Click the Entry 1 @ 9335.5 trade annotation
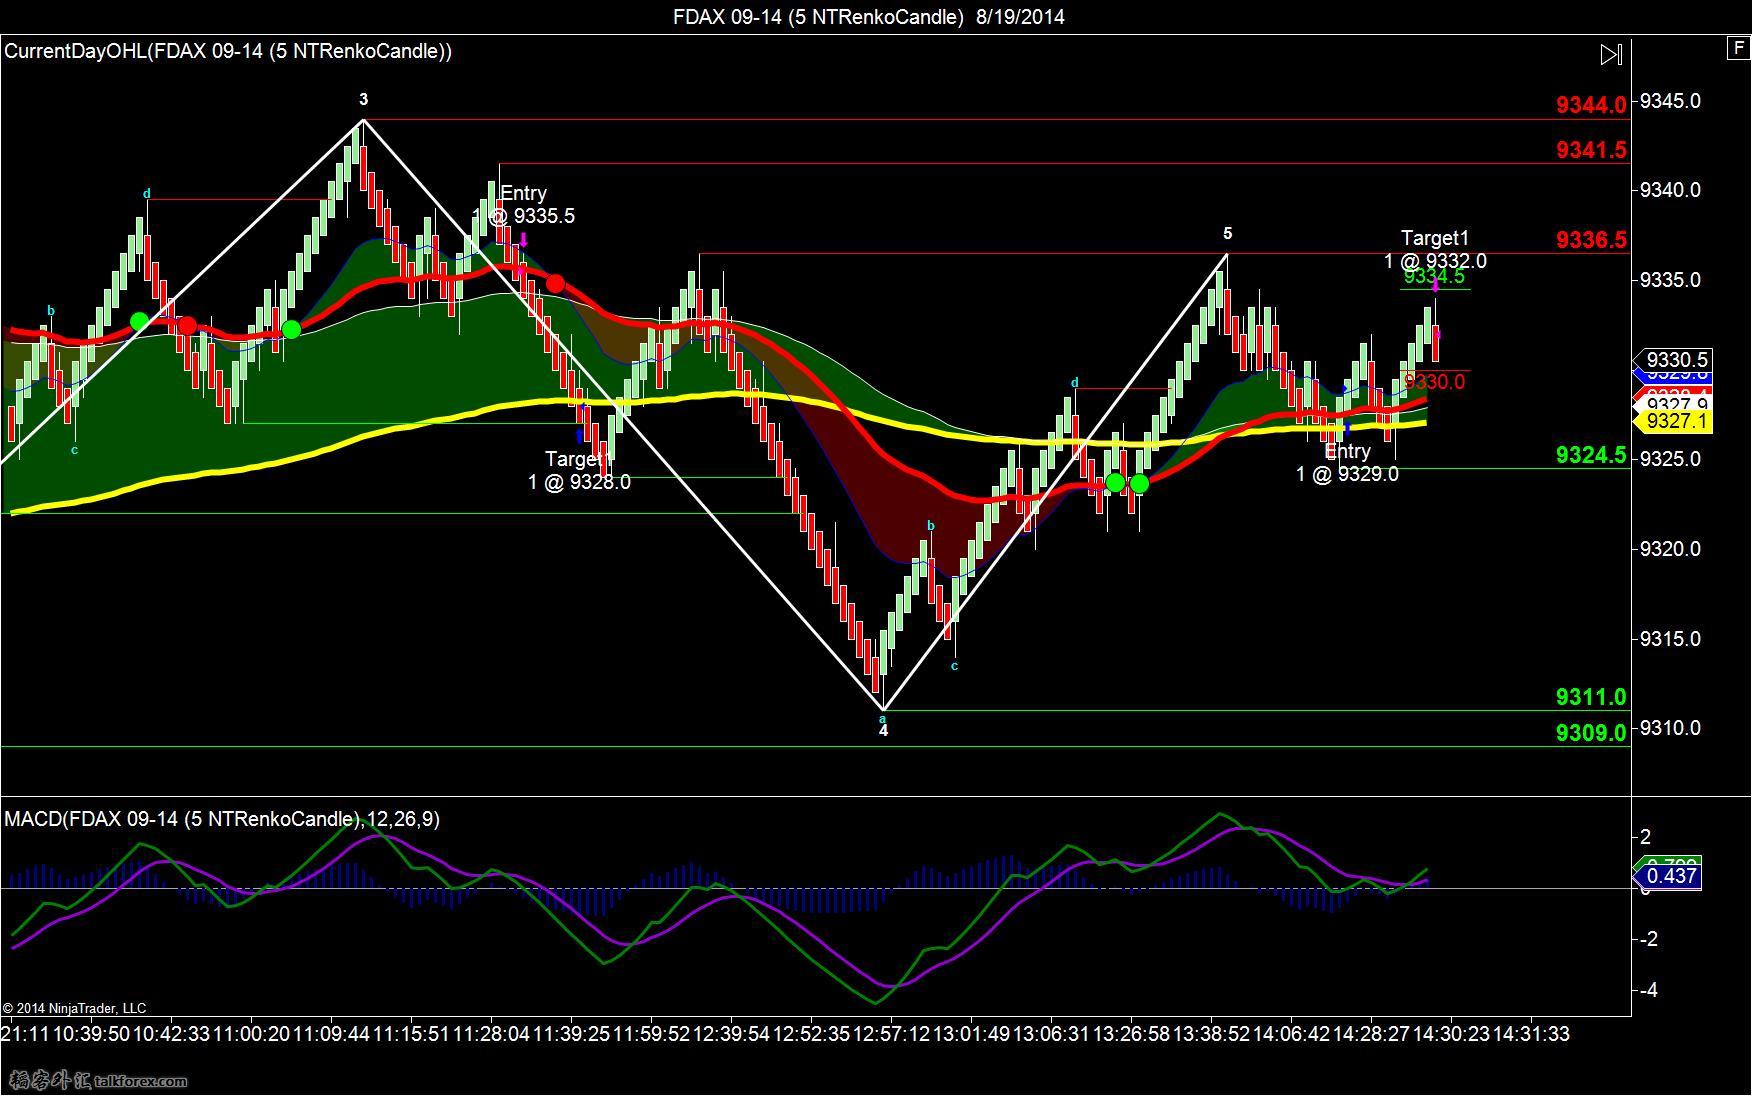1752x1096 pixels. coord(524,205)
